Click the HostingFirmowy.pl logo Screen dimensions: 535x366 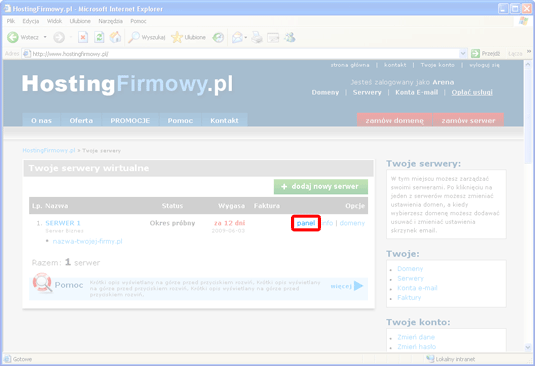coord(127,84)
